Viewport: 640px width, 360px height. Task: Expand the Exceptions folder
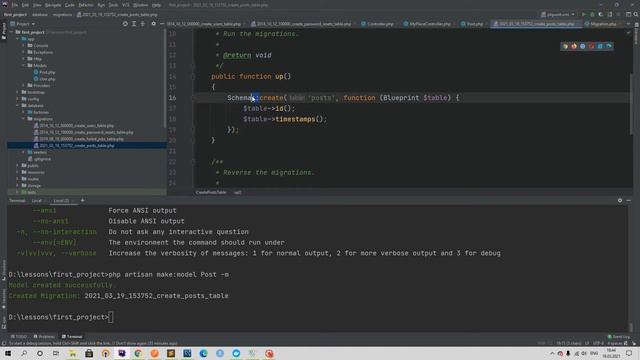[24, 52]
